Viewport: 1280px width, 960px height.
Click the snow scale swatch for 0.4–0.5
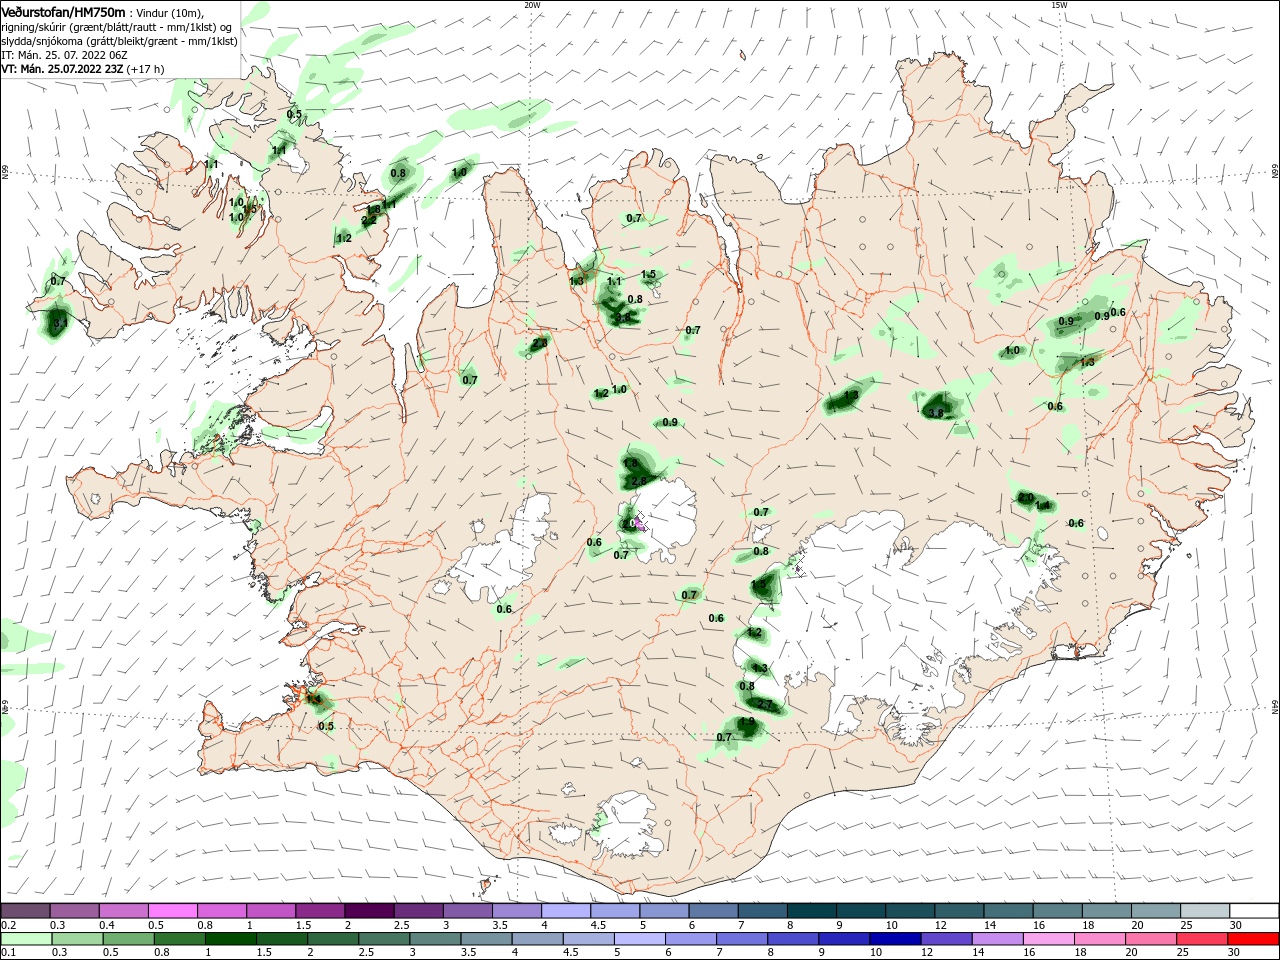(123, 911)
